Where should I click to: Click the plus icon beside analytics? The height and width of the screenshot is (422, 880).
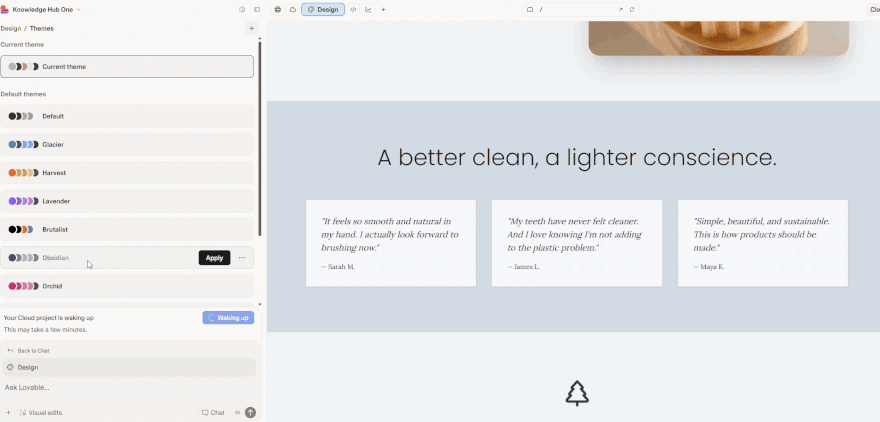pos(383,9)
